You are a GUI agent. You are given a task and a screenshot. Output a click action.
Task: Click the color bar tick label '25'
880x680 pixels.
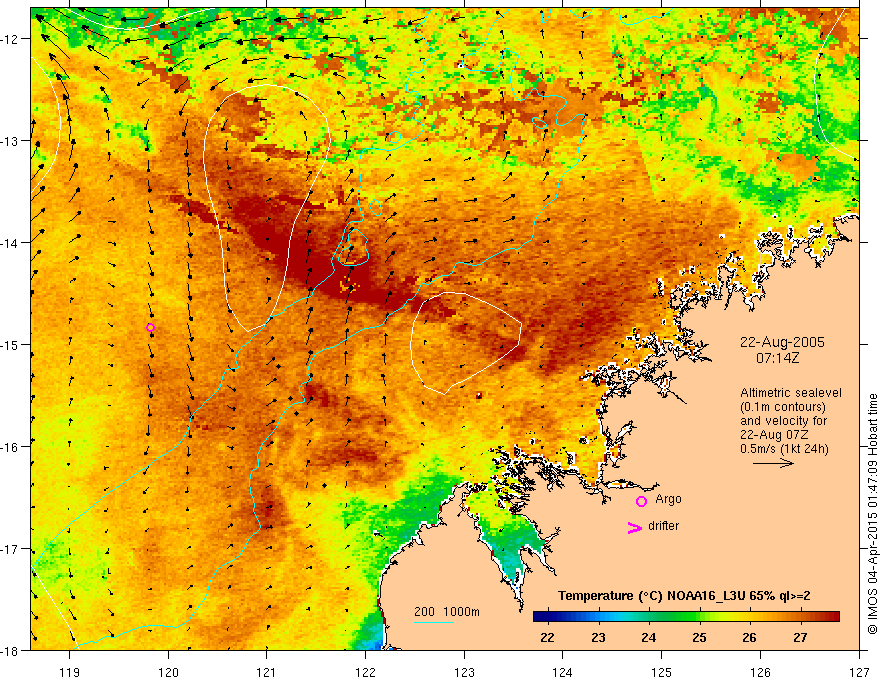[699, 637]
